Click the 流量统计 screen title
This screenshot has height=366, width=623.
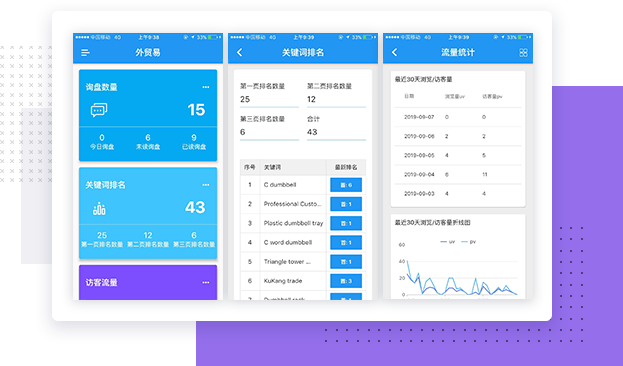click(458, 52)
